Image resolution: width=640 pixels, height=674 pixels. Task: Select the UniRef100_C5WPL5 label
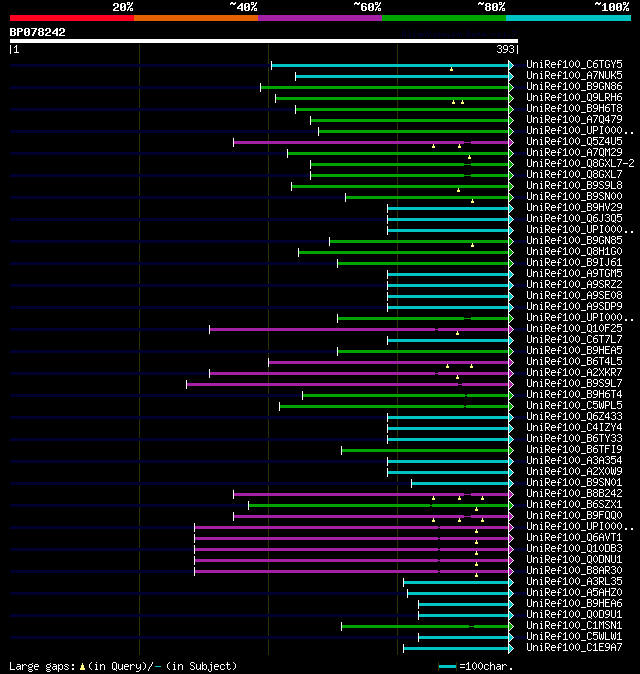click(x=574, y=405)
